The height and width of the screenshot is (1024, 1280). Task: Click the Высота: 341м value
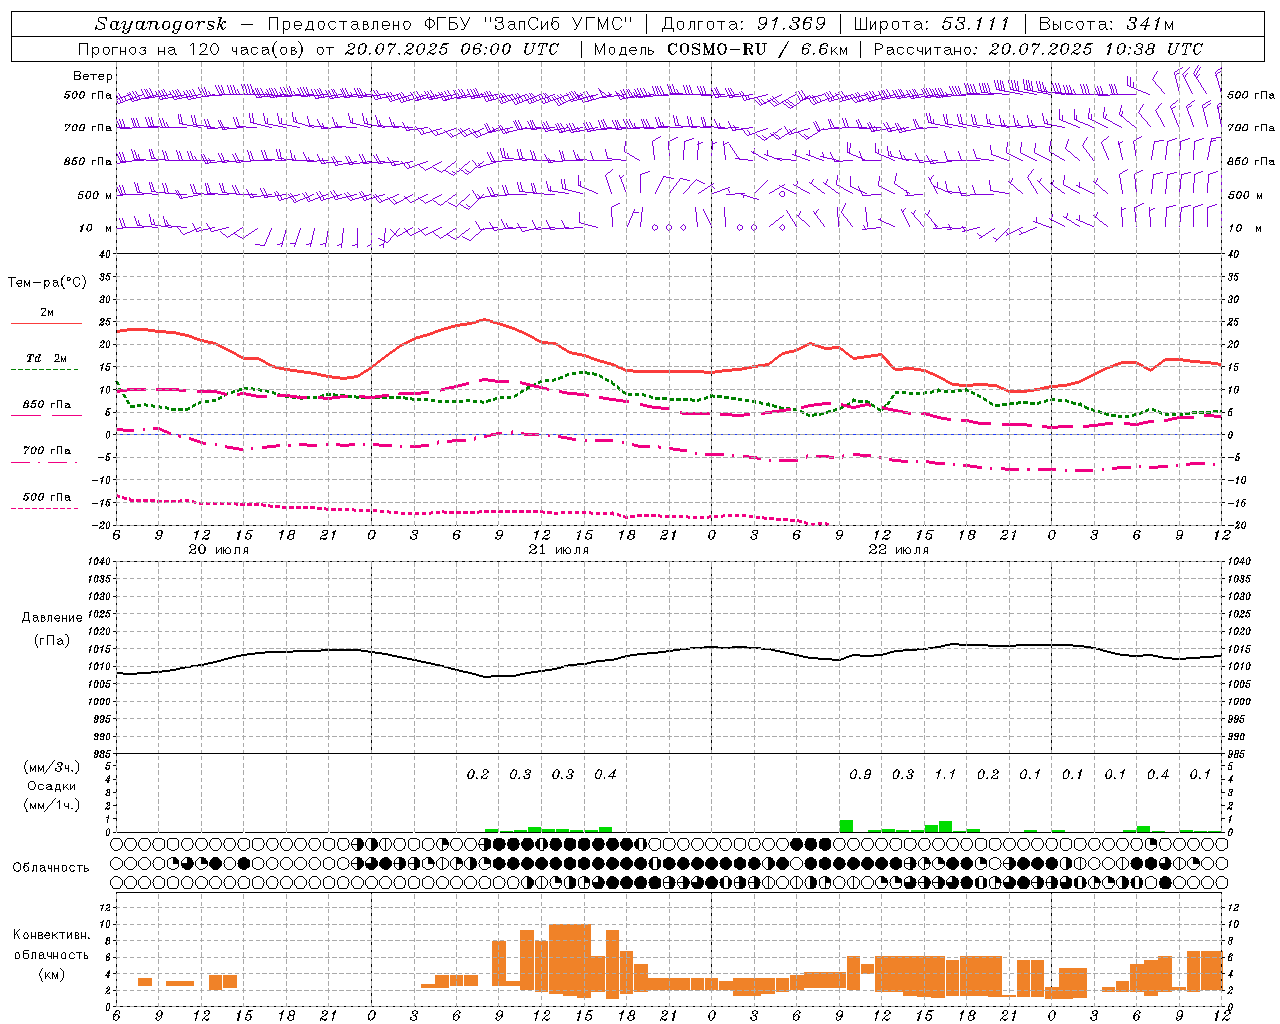pos(1106,24)
